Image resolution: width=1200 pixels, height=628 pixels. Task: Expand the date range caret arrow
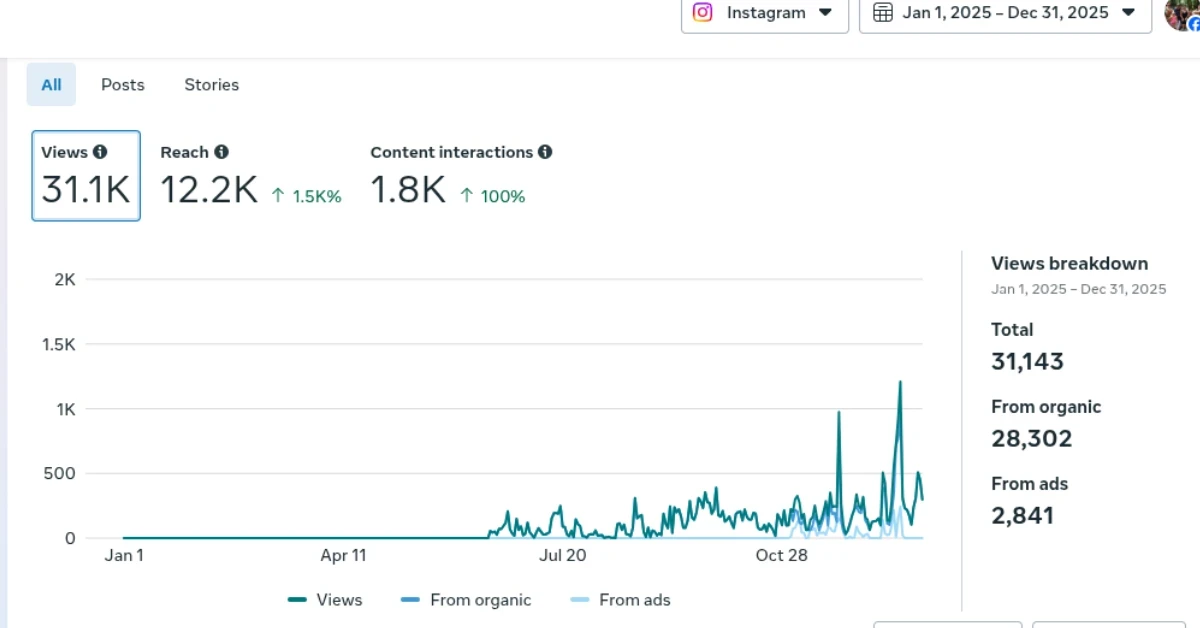pos(1128,13)
